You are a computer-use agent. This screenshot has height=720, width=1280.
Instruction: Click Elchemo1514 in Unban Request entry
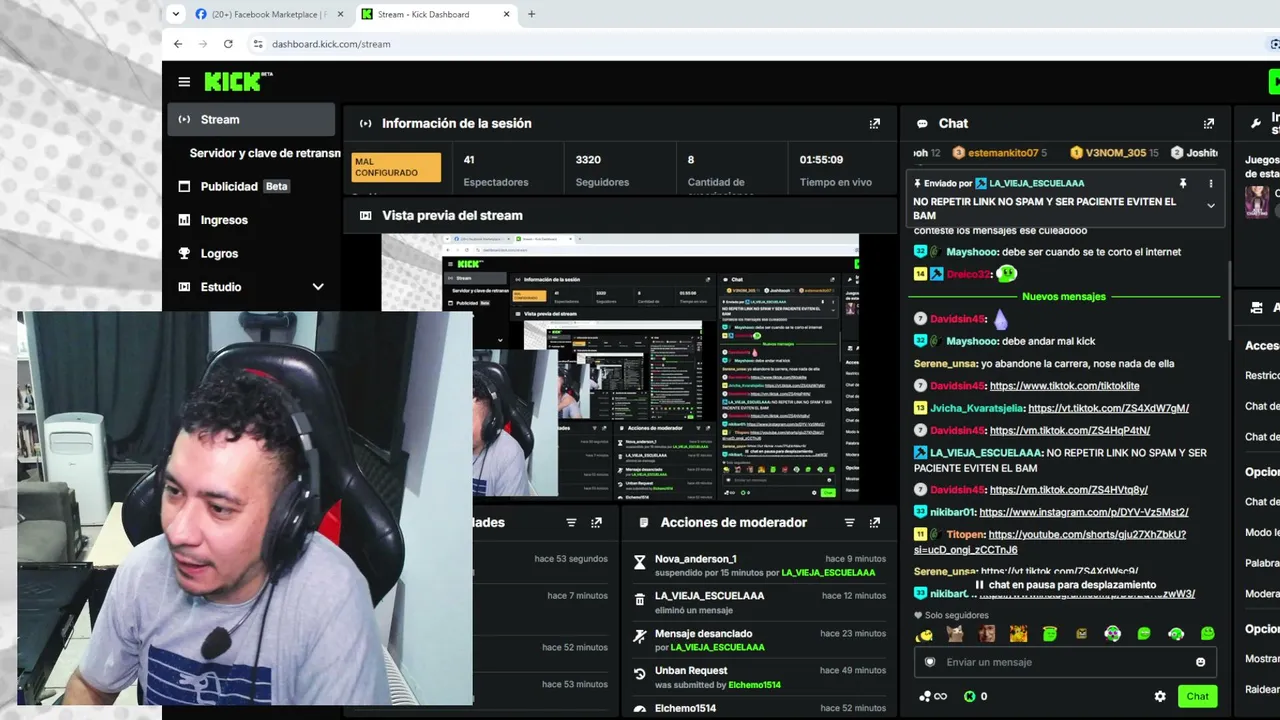(x=754, y=685)
